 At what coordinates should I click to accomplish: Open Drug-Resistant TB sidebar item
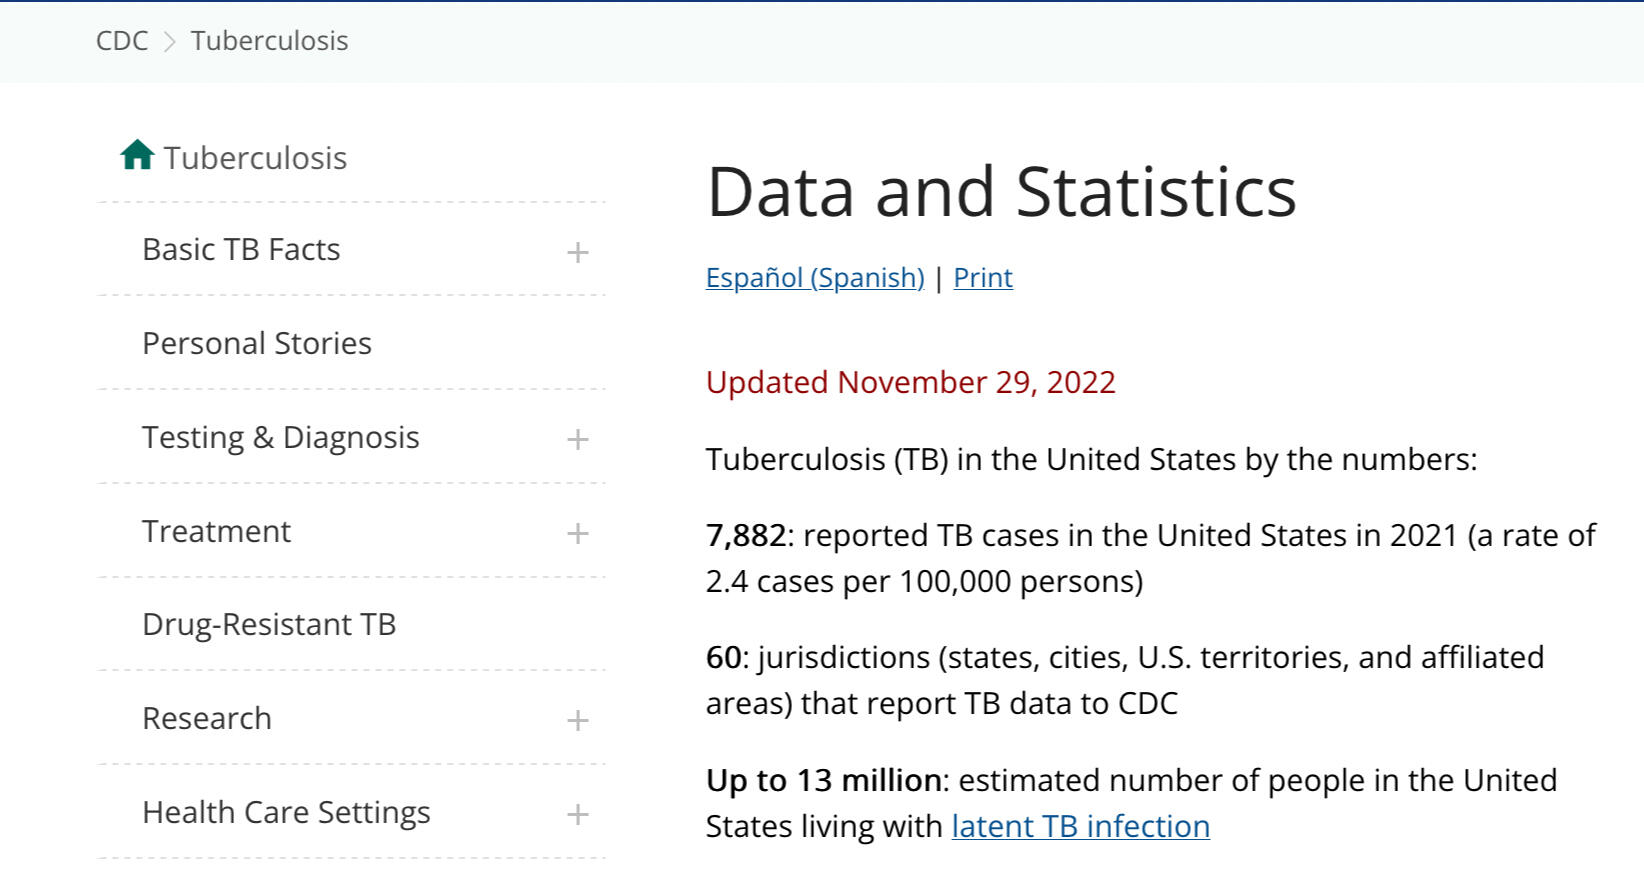tap(269, 624)
